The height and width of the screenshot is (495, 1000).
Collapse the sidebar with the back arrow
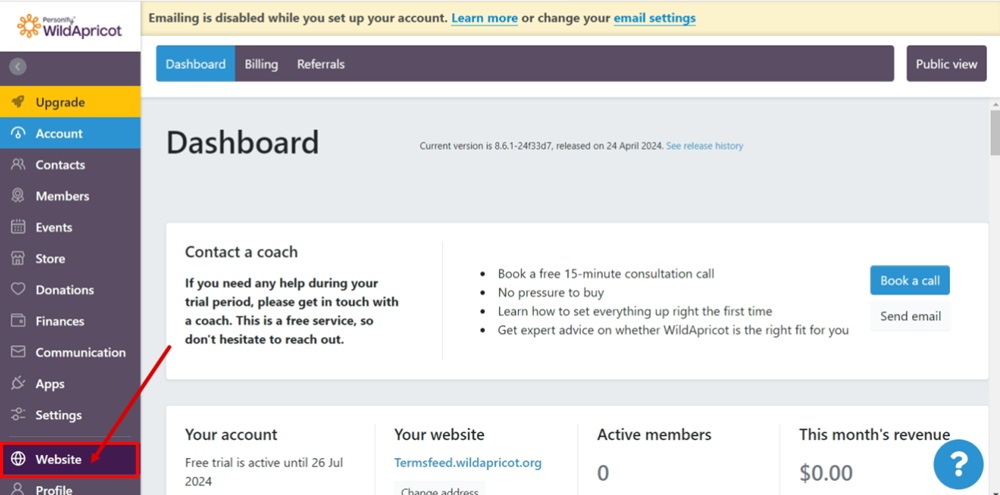pos(18,66)
